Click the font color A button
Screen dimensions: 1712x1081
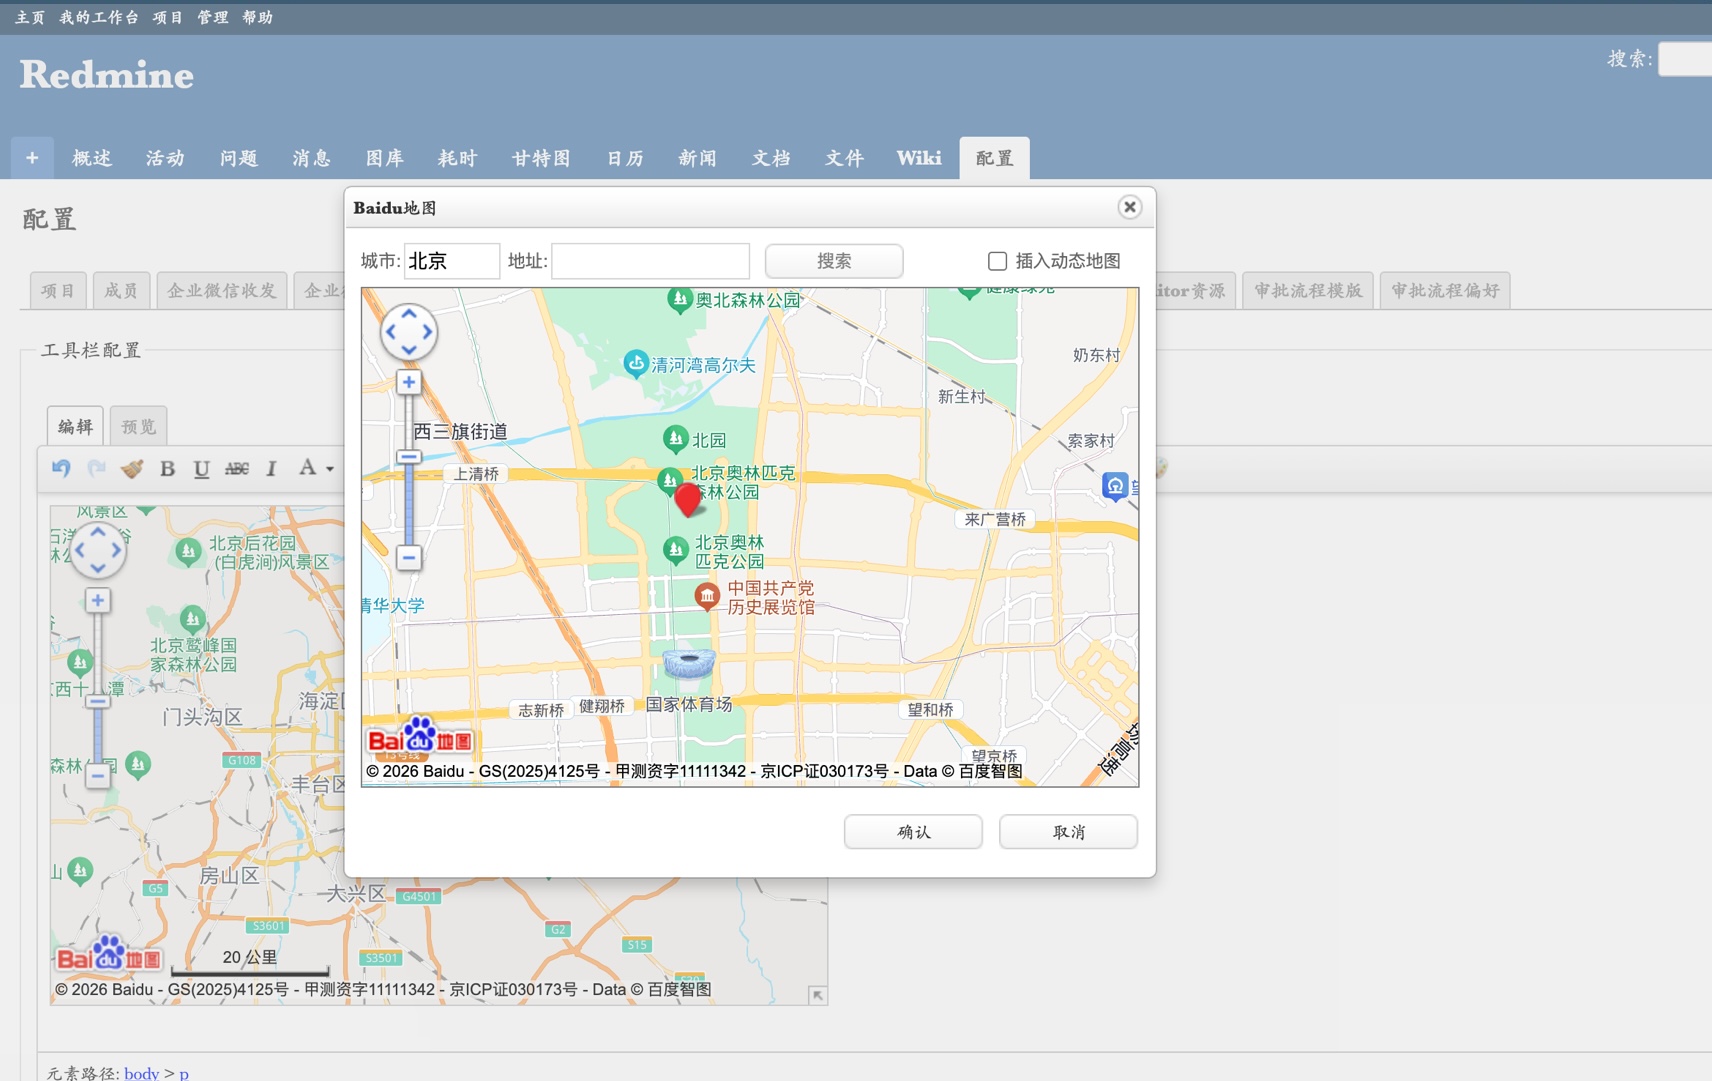tap(308, 467)
